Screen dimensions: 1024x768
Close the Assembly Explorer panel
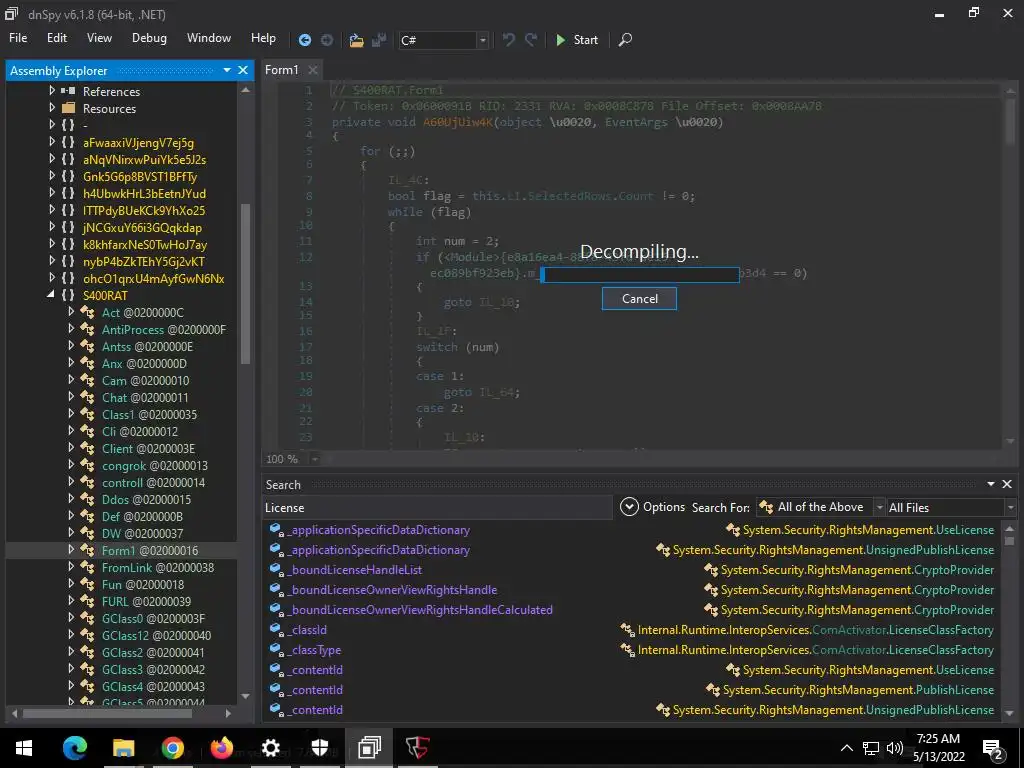click(x=243, y=70)
